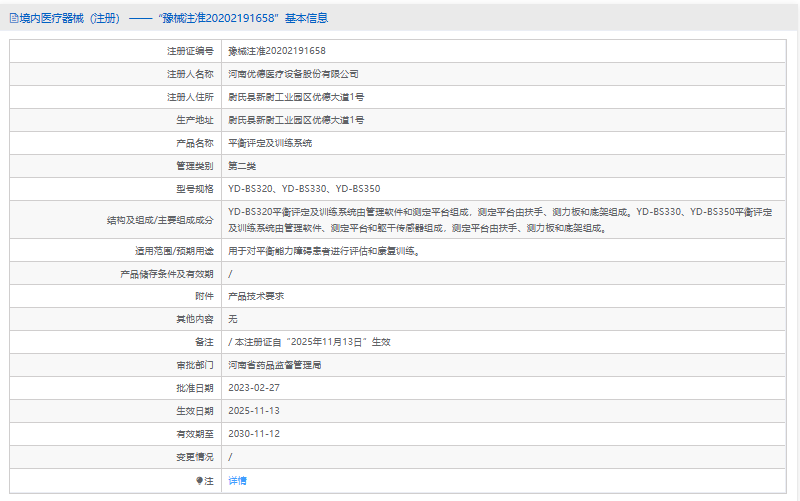Select the header title 境内医疗器械（注册）基本信息

[173, 18]
